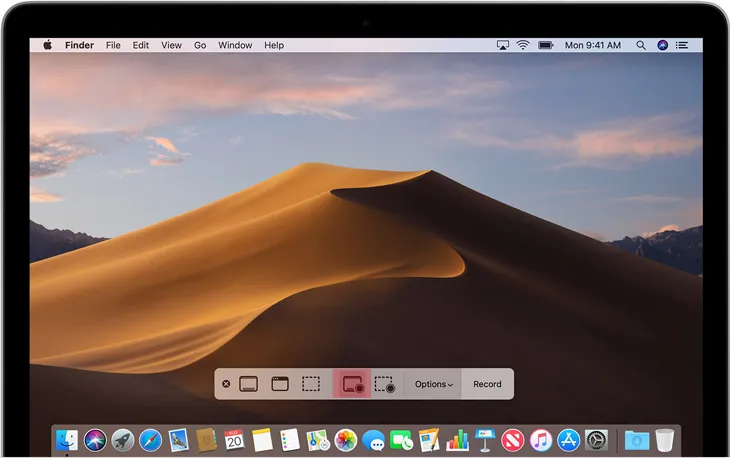This screenshot has height=458, width=730.
Task: Open the Go menu
Action: [200, 45]
